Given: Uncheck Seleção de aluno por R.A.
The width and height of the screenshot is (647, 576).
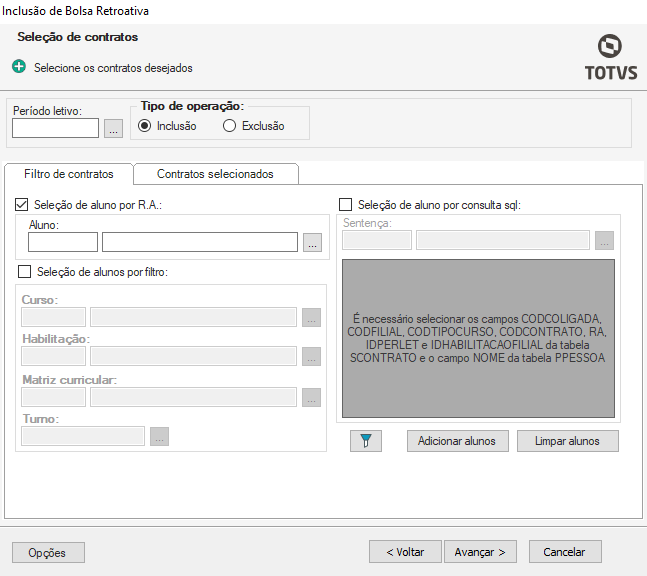Looking at the screenshot, I should pyautogui.click(x=23, y=205).
